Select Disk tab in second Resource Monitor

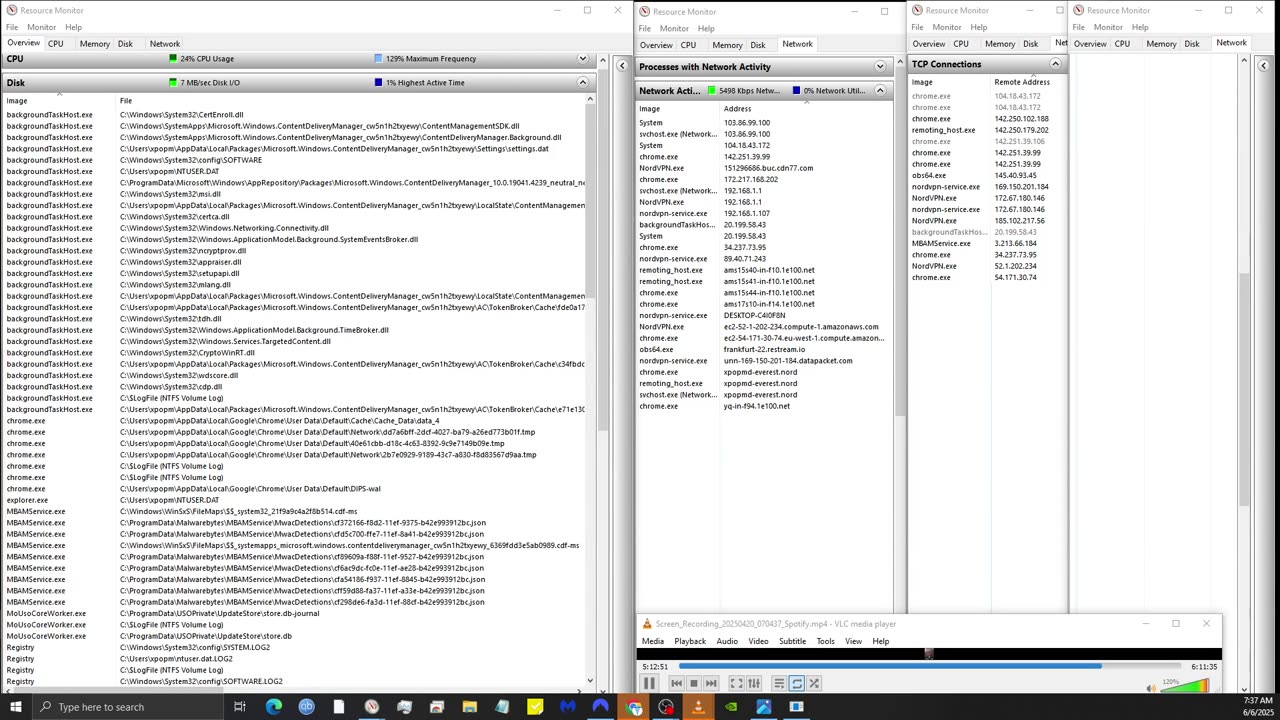tap(758, 45)
